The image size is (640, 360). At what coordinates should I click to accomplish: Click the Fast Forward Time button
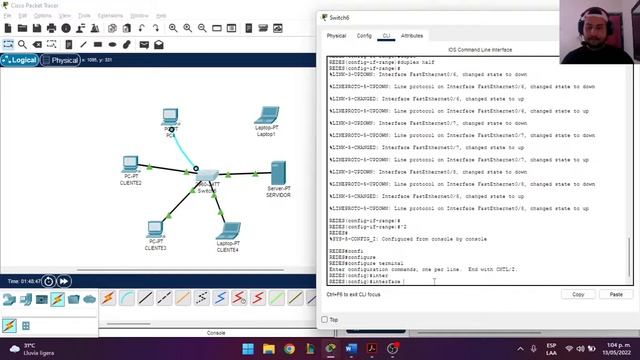(x=64, y=281)
